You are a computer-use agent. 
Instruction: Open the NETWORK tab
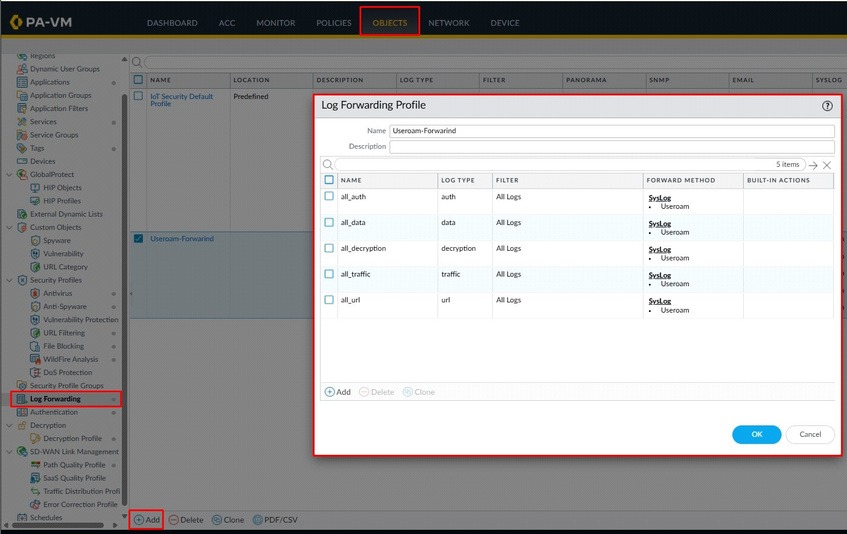(x=449, y=23)
